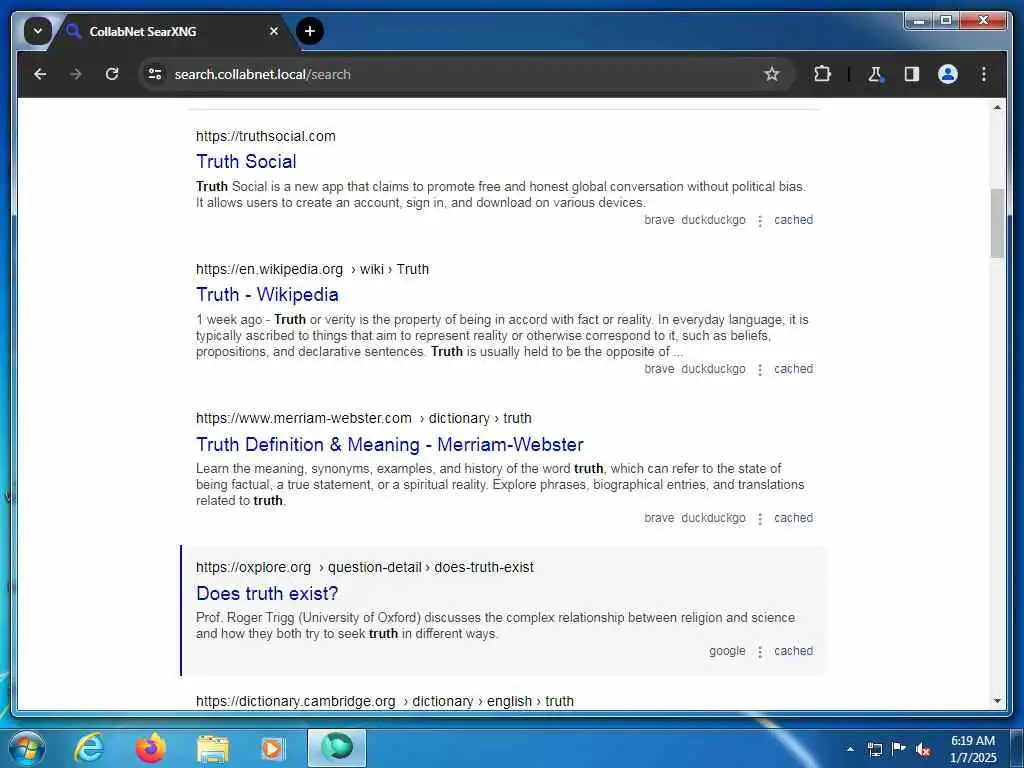Screen dimensions: 1024x768
Task: Launch Firefox from taskbar
Action: pyautogui.click(x=150, y=748)
